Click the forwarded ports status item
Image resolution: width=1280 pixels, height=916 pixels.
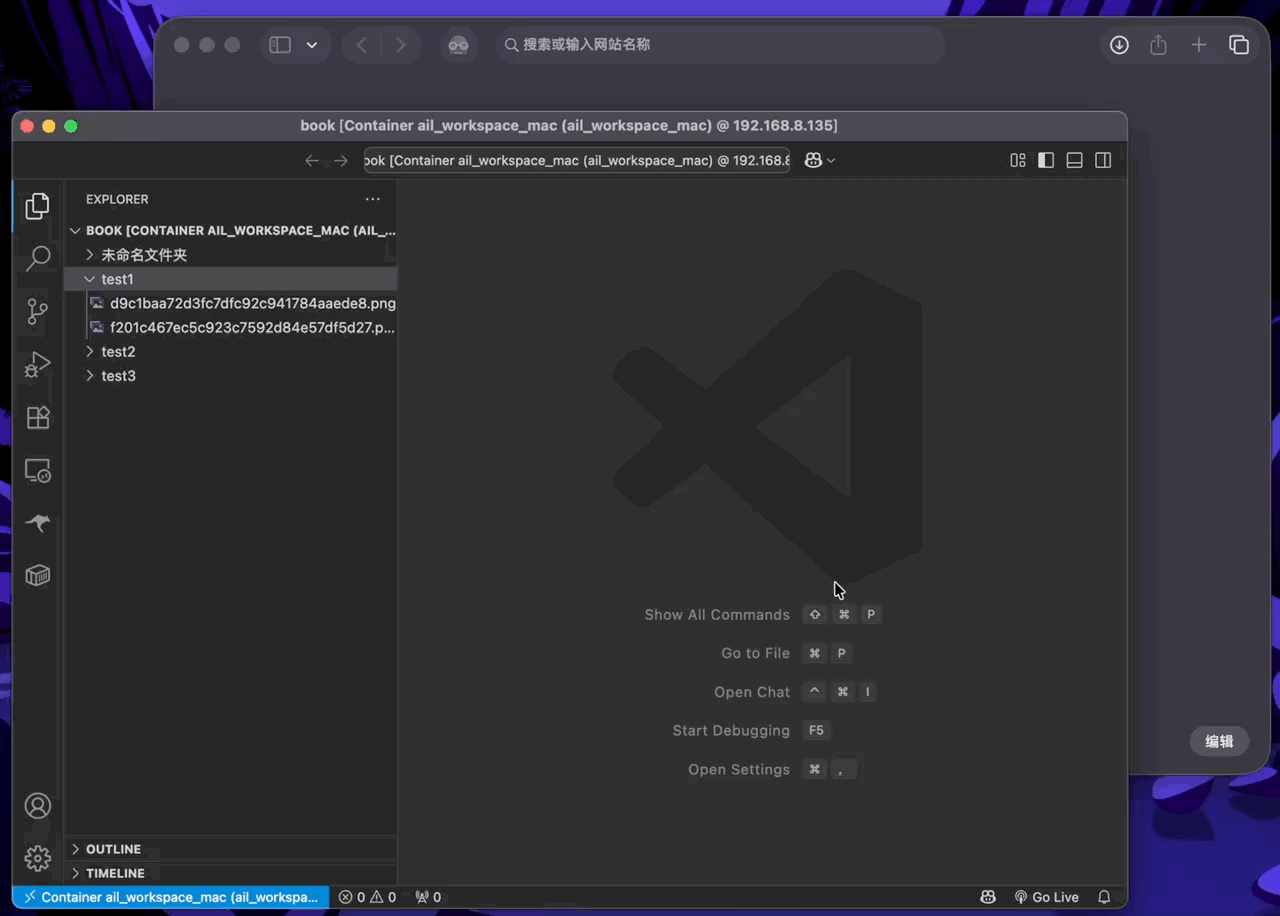point(428,897)
